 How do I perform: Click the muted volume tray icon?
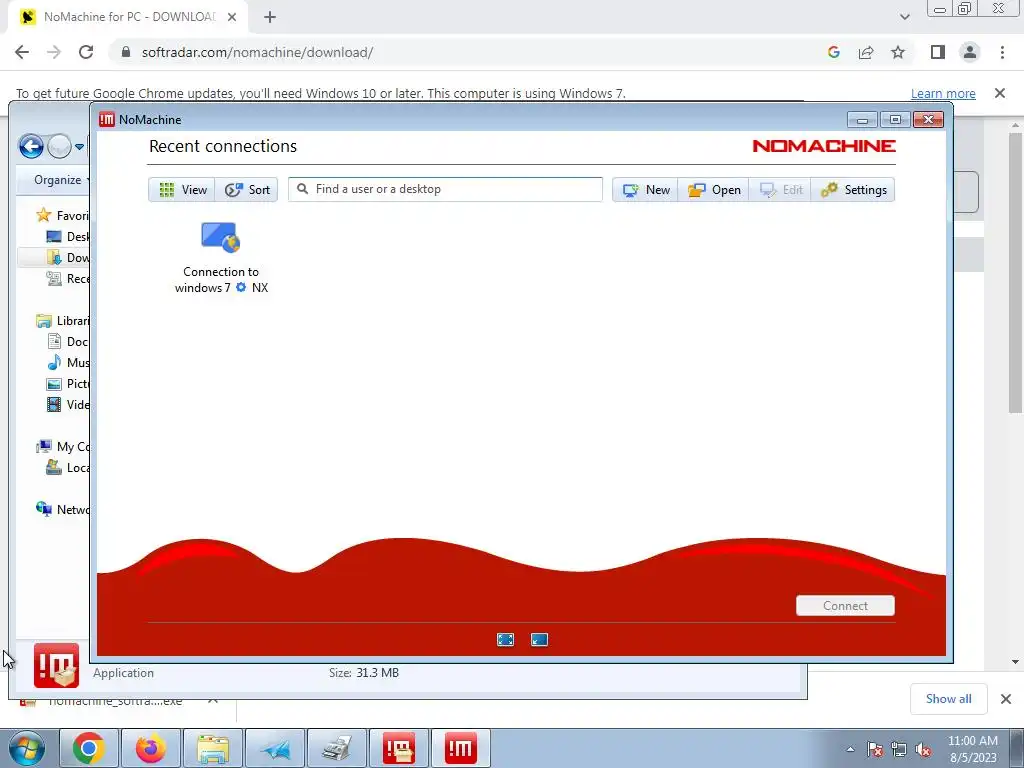click(x=923, y=749)
